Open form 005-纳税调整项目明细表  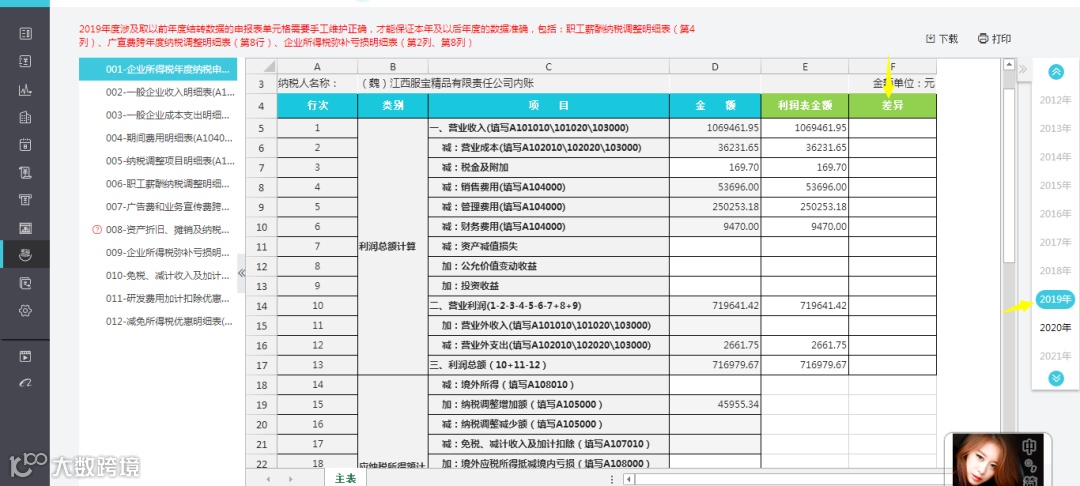pos(170,161)
